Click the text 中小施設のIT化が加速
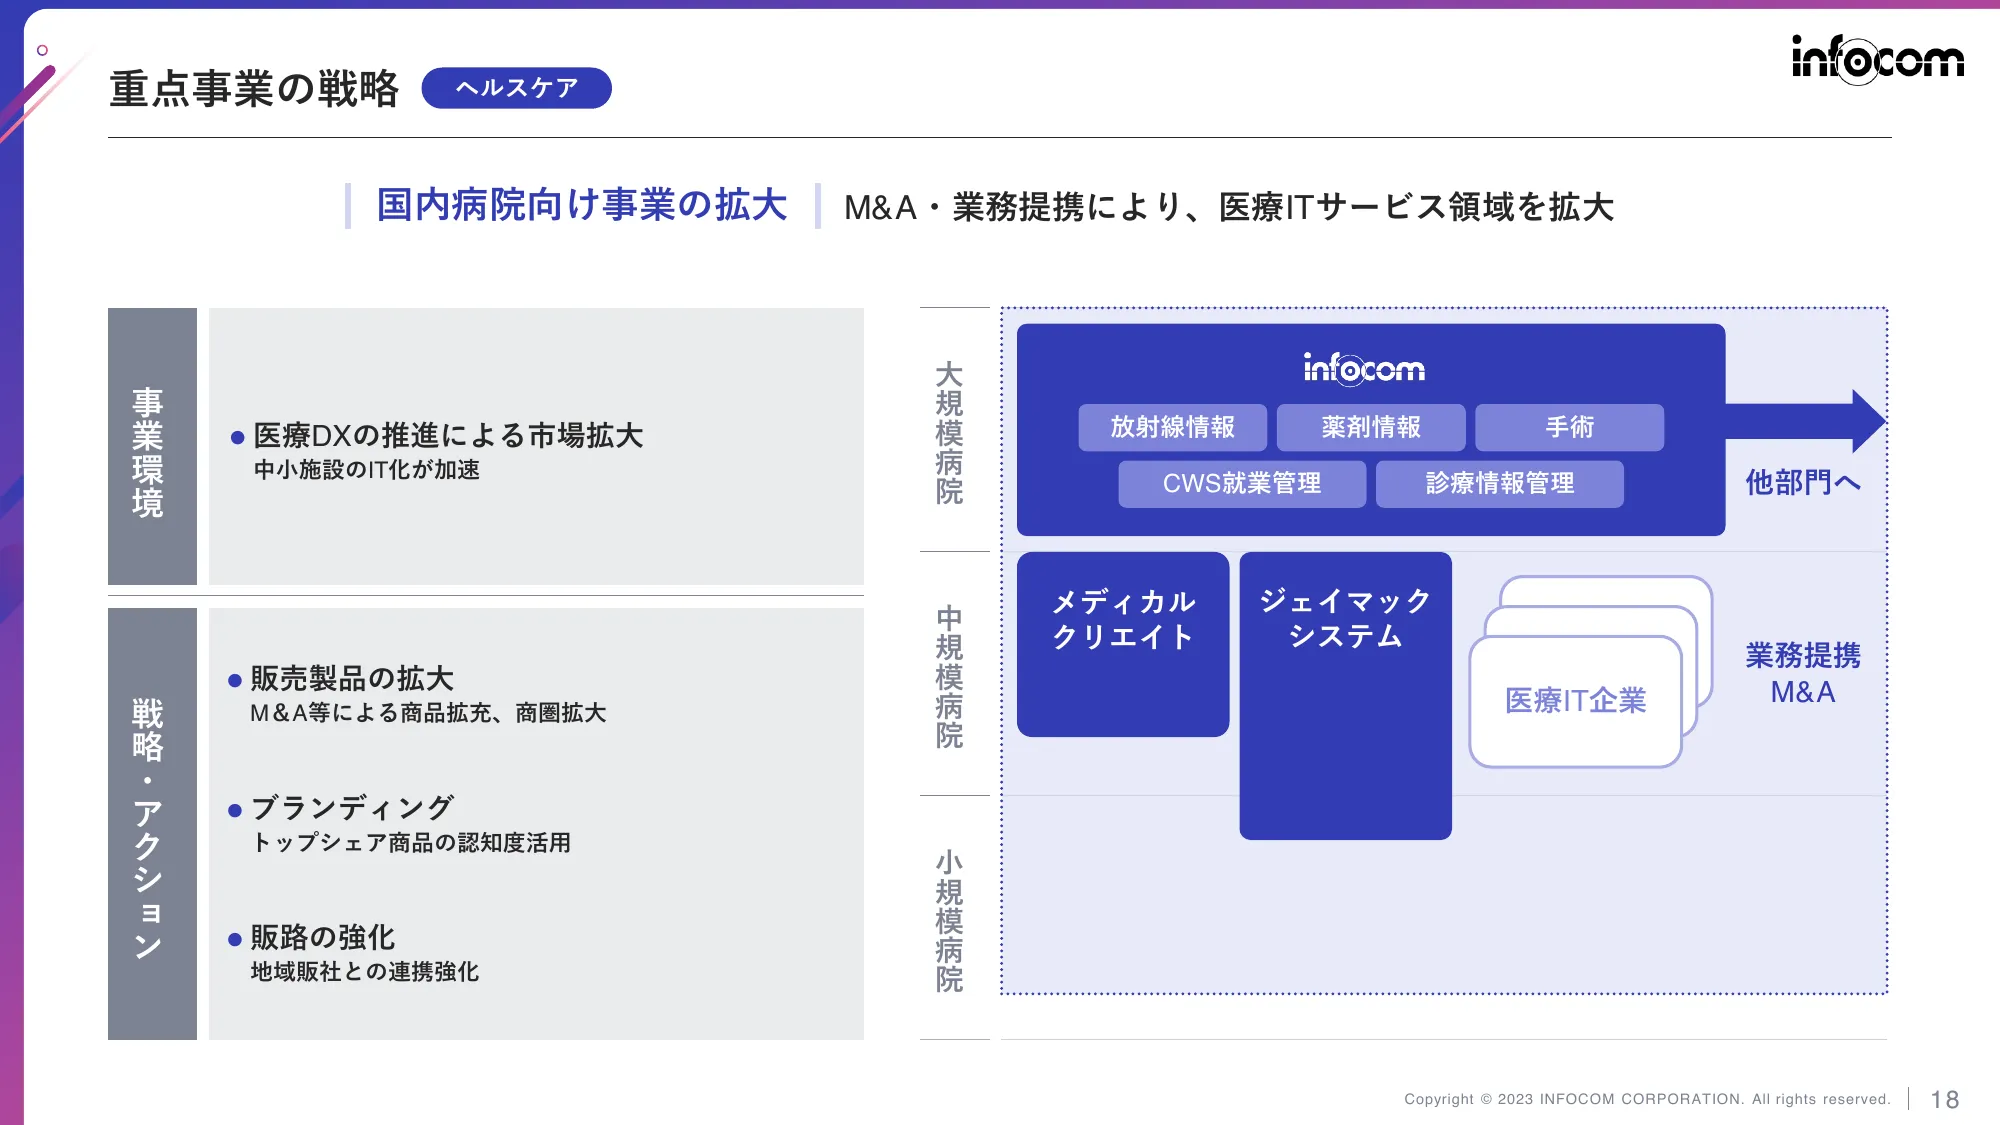2000x1125 pixels. tap(367, 469)
